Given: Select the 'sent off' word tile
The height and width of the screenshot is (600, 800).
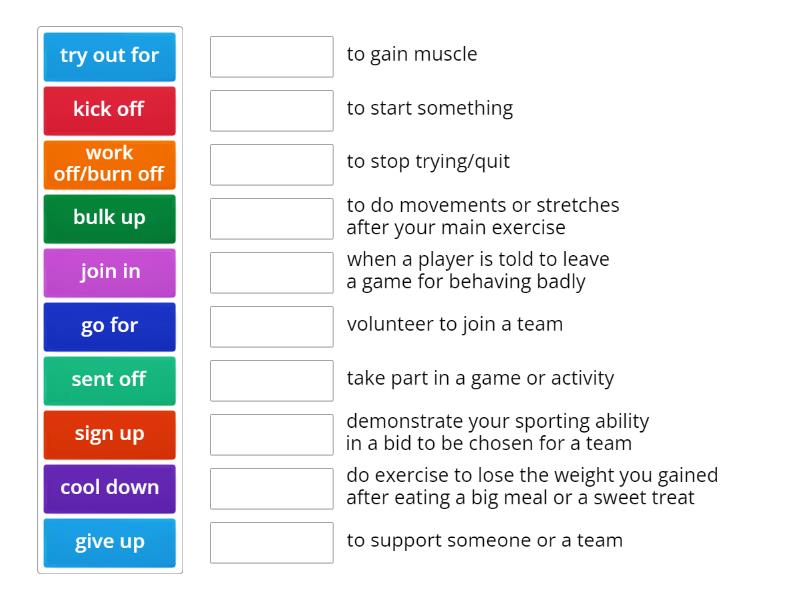Looking at the screenshot, I should tap(109, 380).
